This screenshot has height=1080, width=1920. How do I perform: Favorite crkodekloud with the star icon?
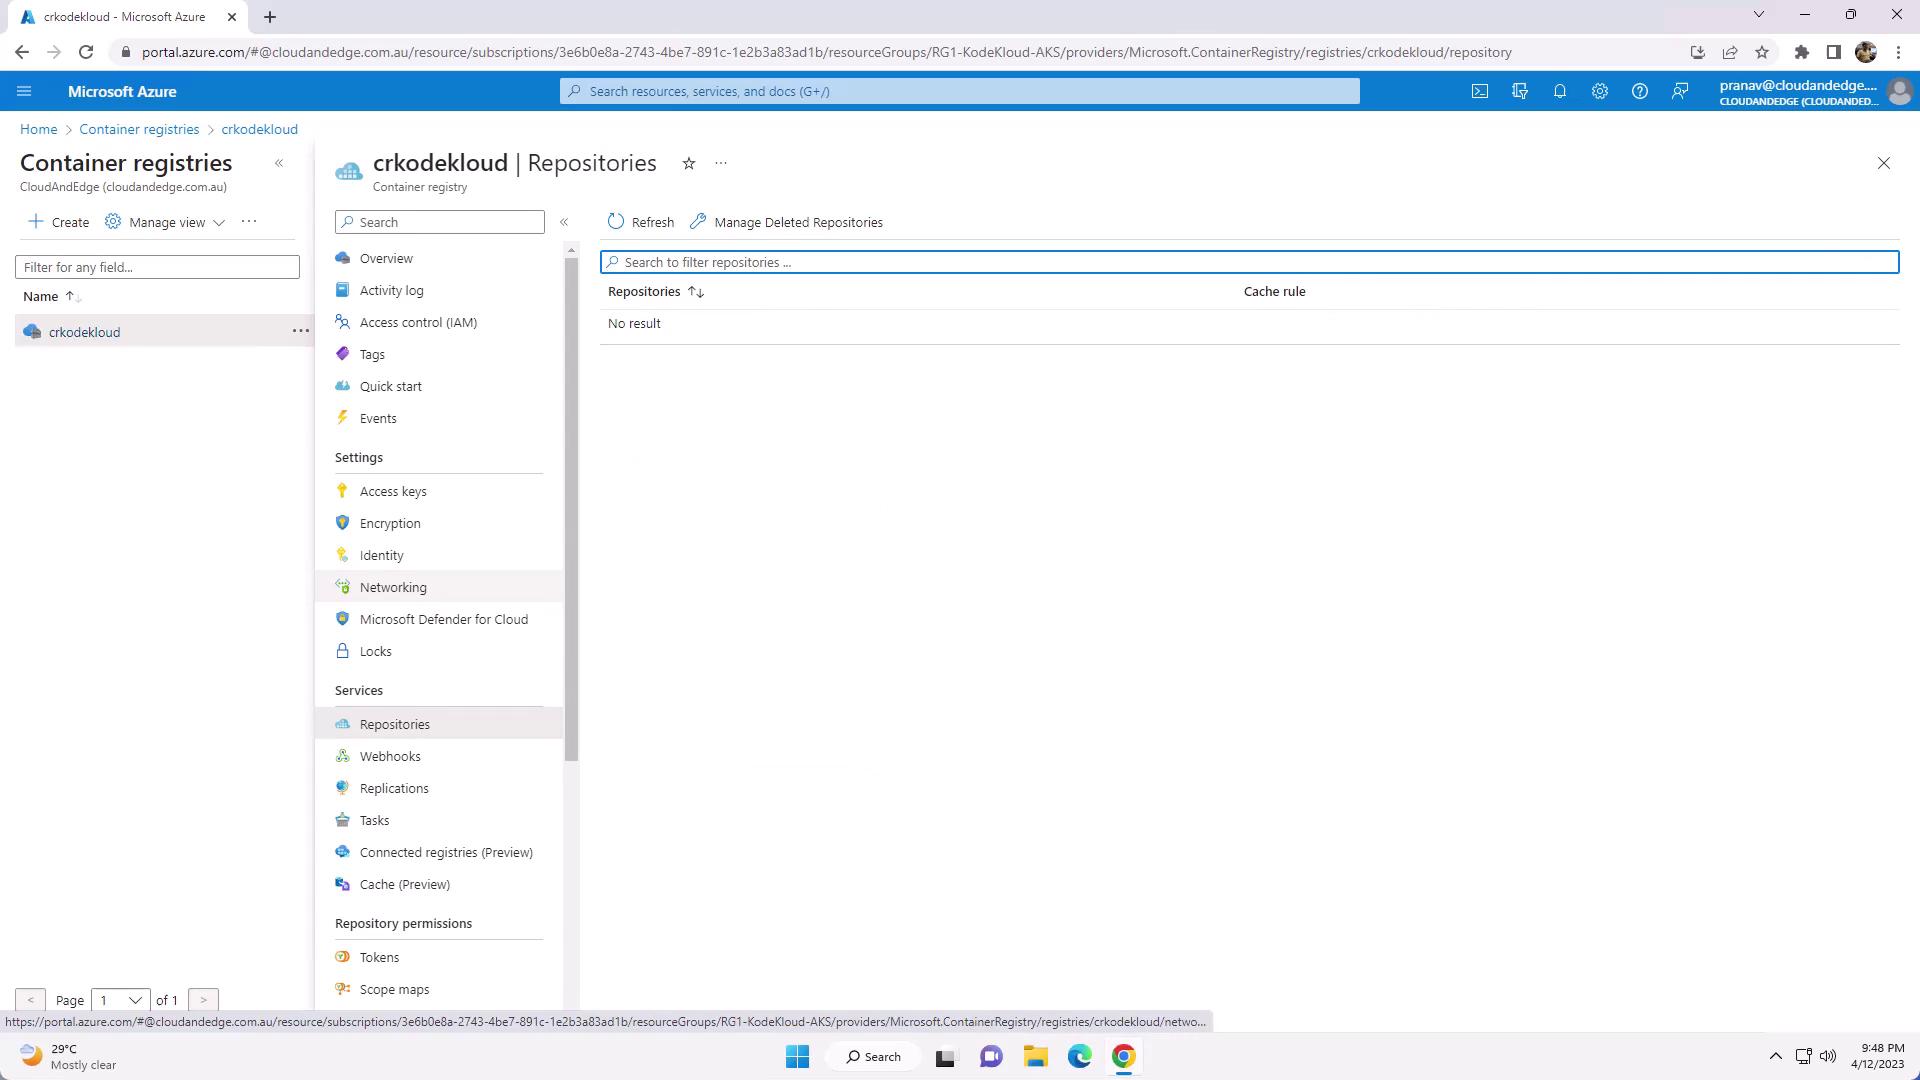689,163
